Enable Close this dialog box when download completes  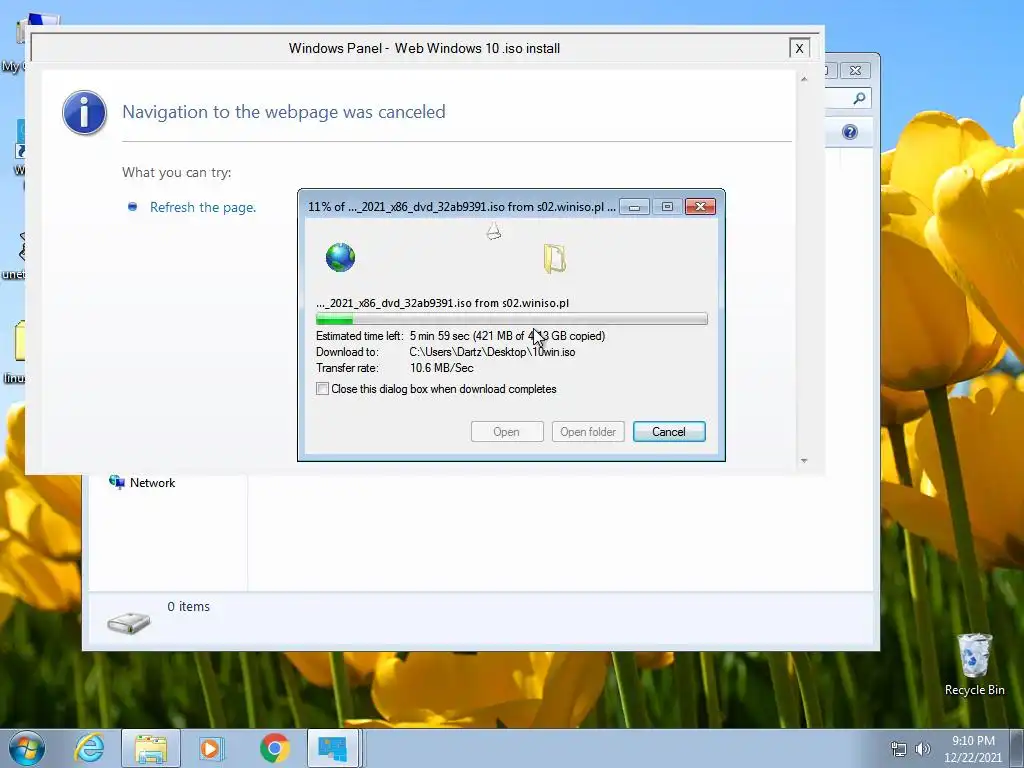pyautogui.click(x=323, y=389)
